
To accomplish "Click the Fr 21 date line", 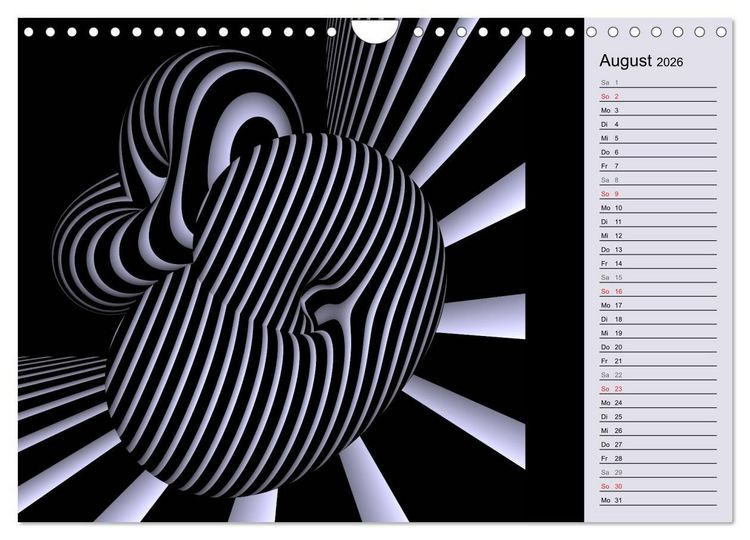I will tap(658, 361).
